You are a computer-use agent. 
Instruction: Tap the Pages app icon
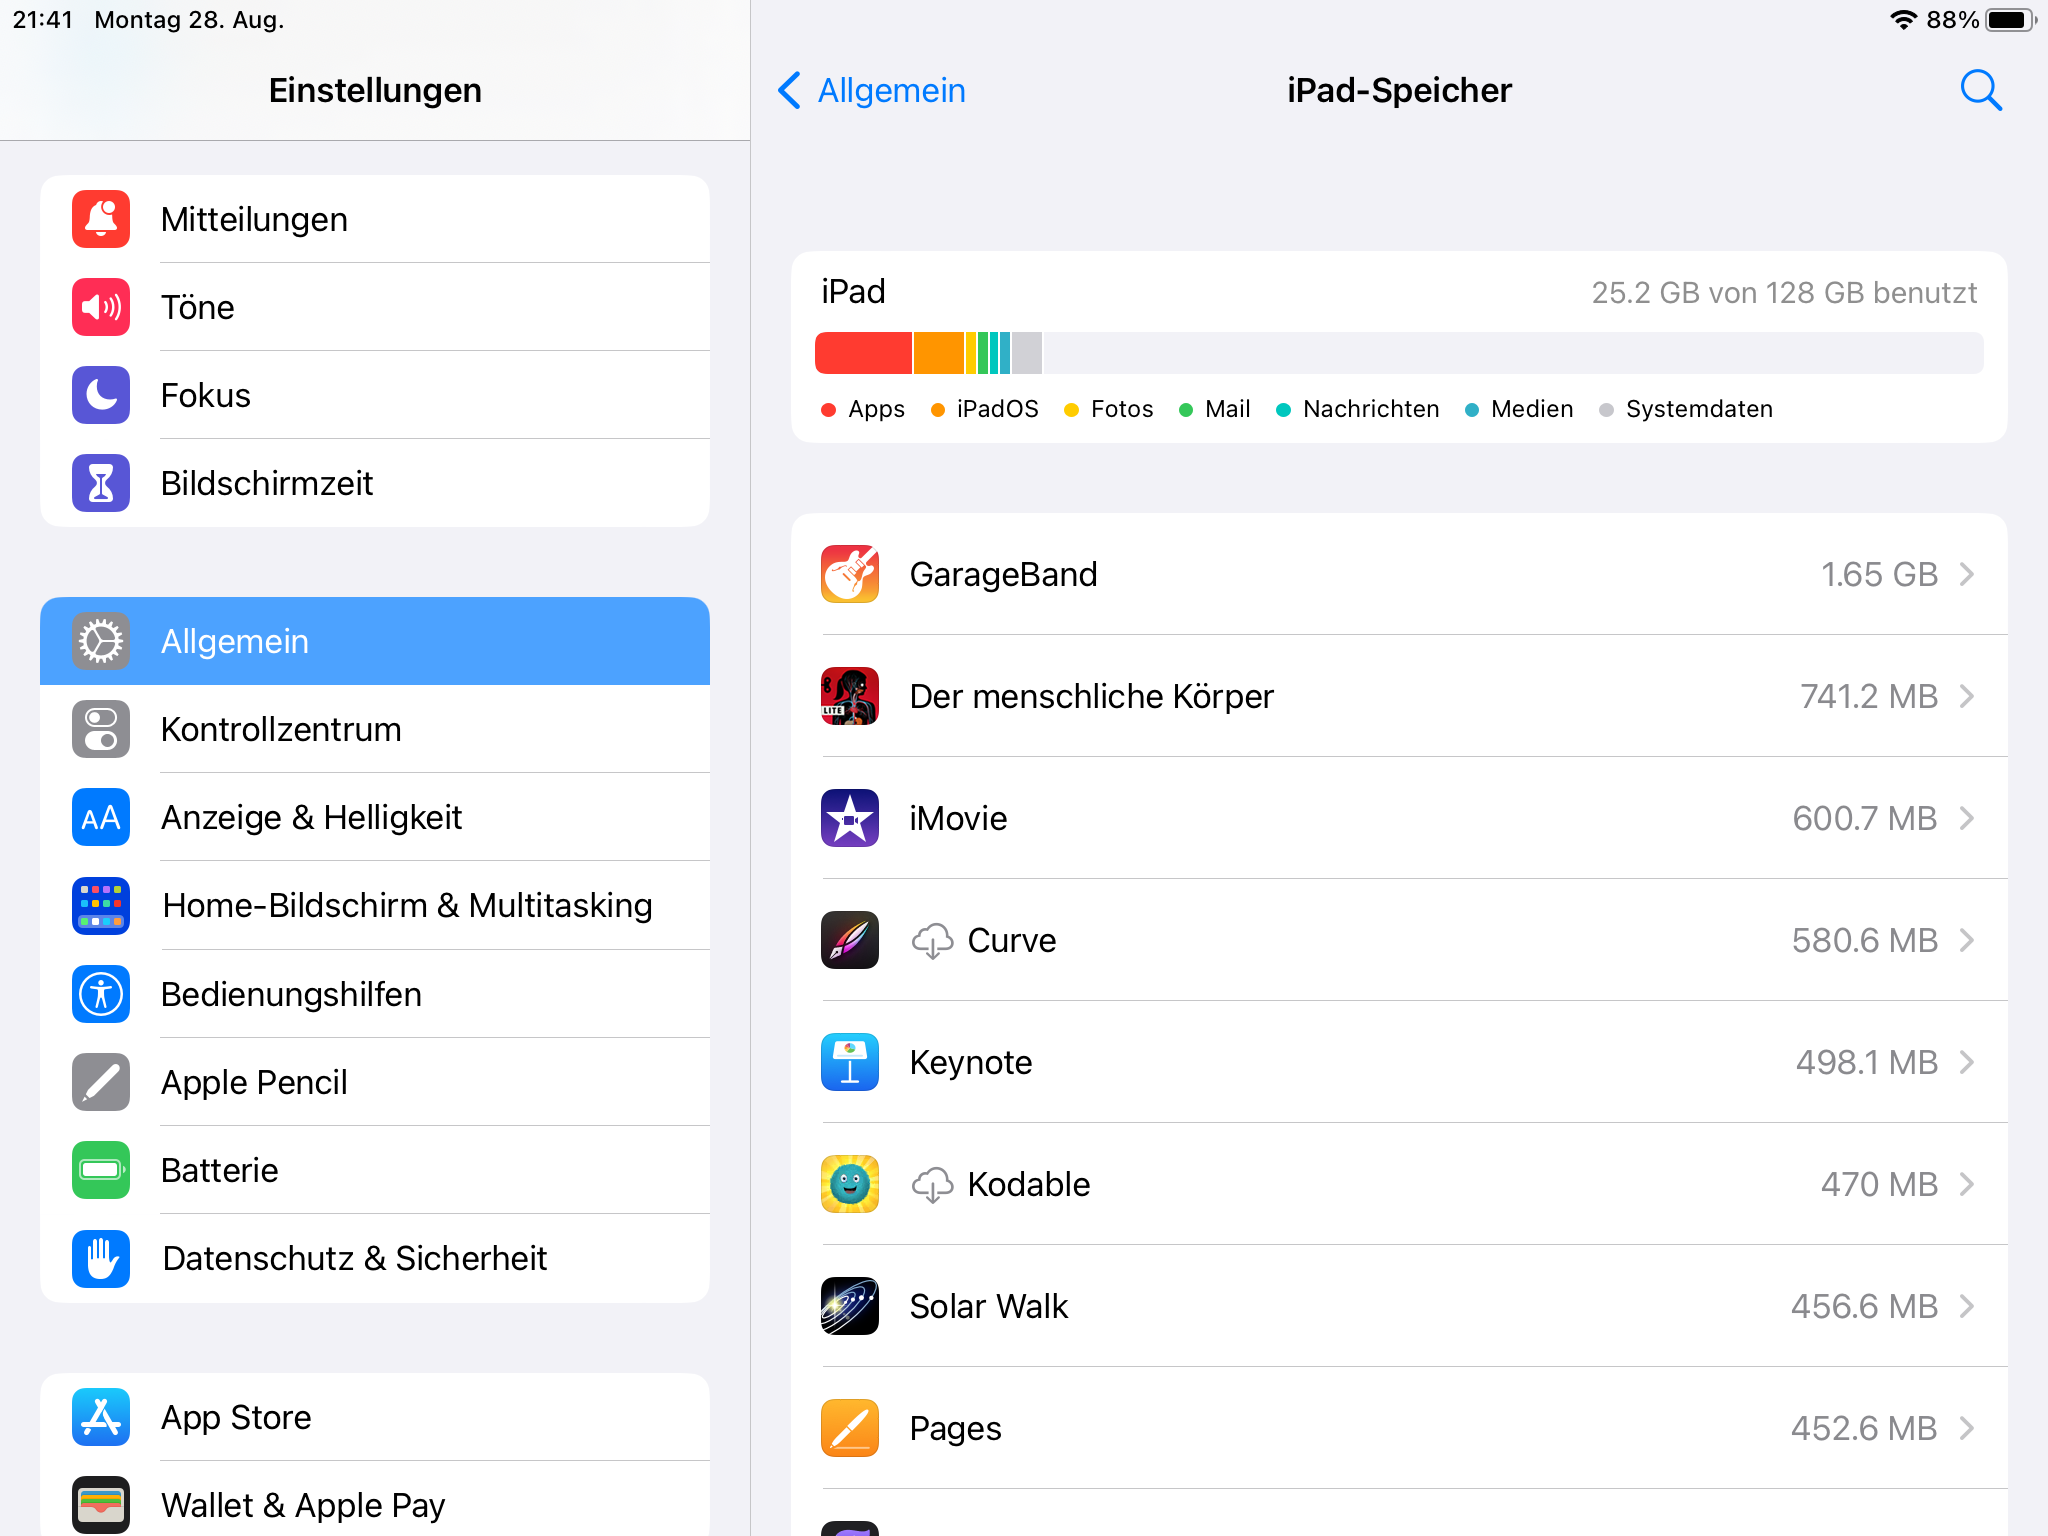coord(850,1428)
